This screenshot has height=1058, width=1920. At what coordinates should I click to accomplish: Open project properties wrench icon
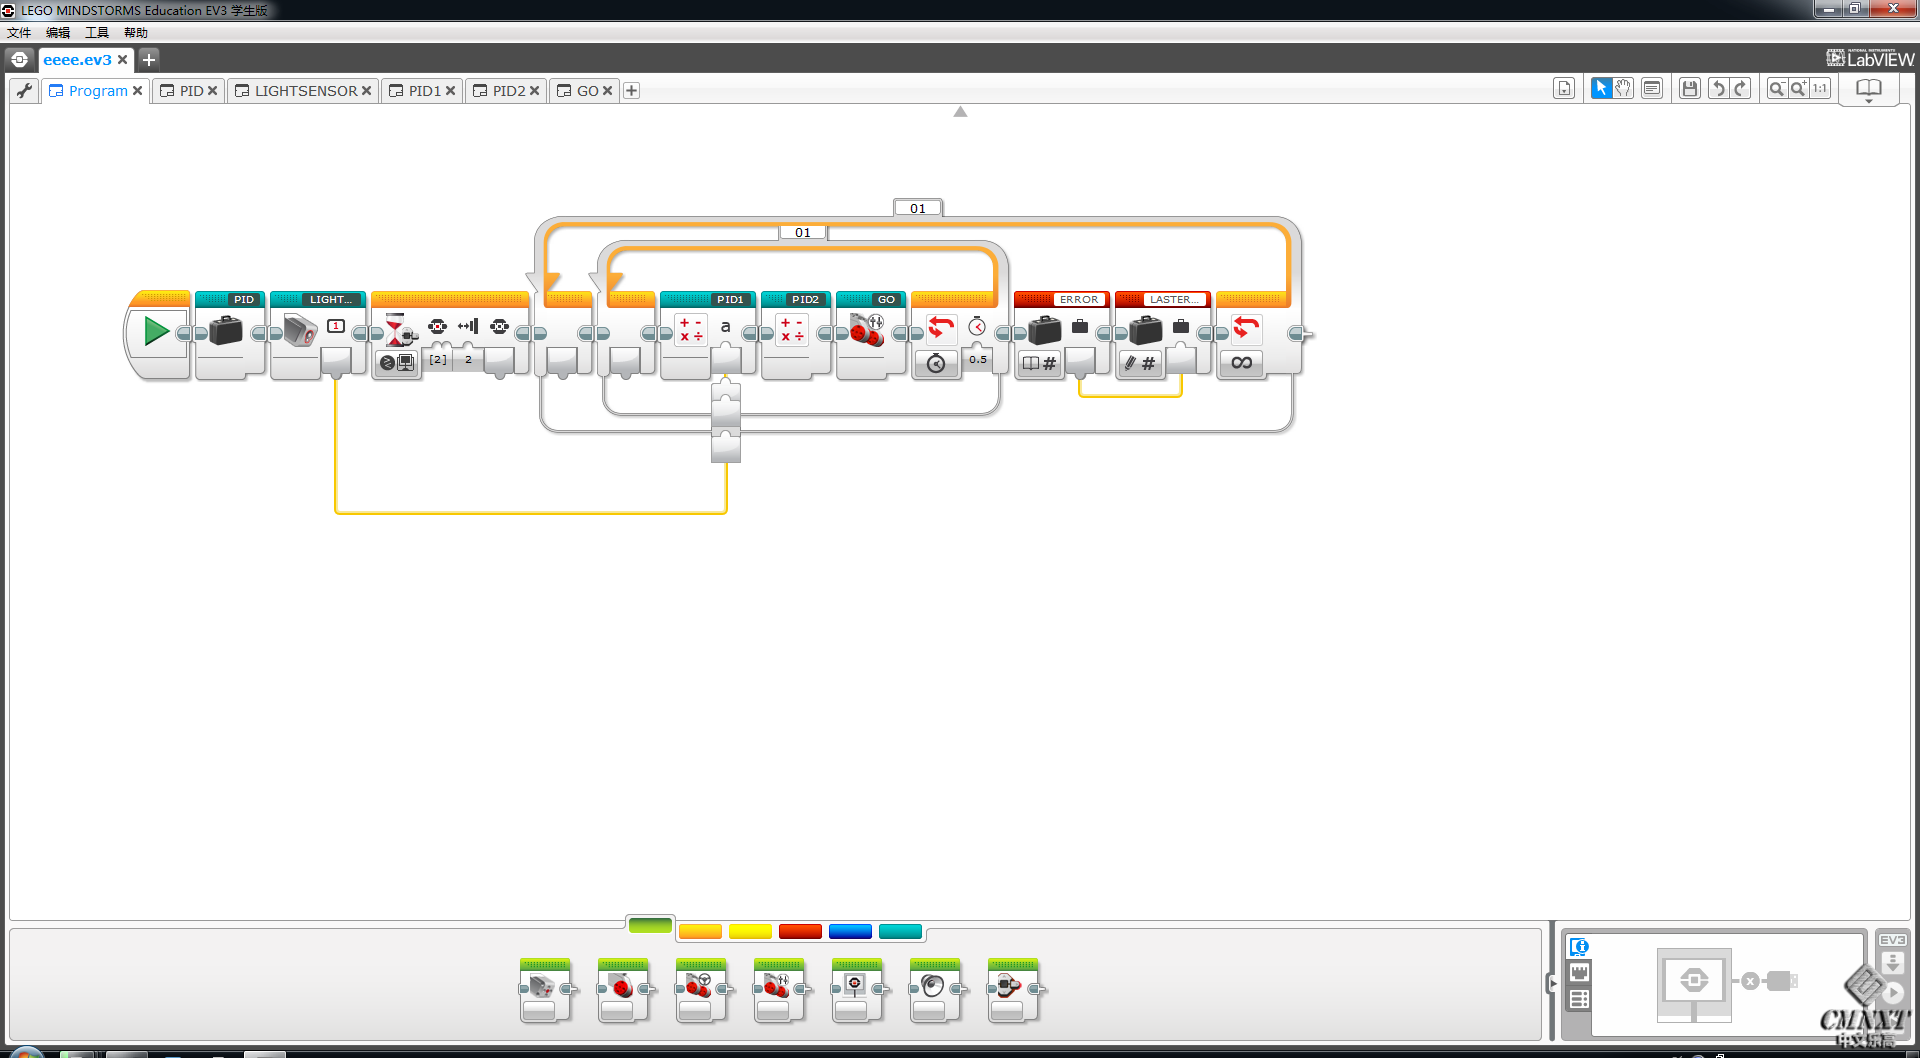coord(25,90)
